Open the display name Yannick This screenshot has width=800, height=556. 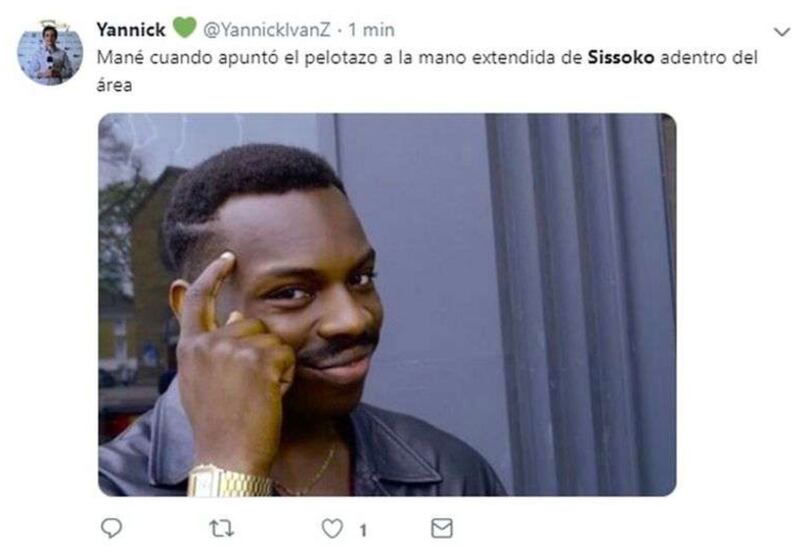coord(131,30)
